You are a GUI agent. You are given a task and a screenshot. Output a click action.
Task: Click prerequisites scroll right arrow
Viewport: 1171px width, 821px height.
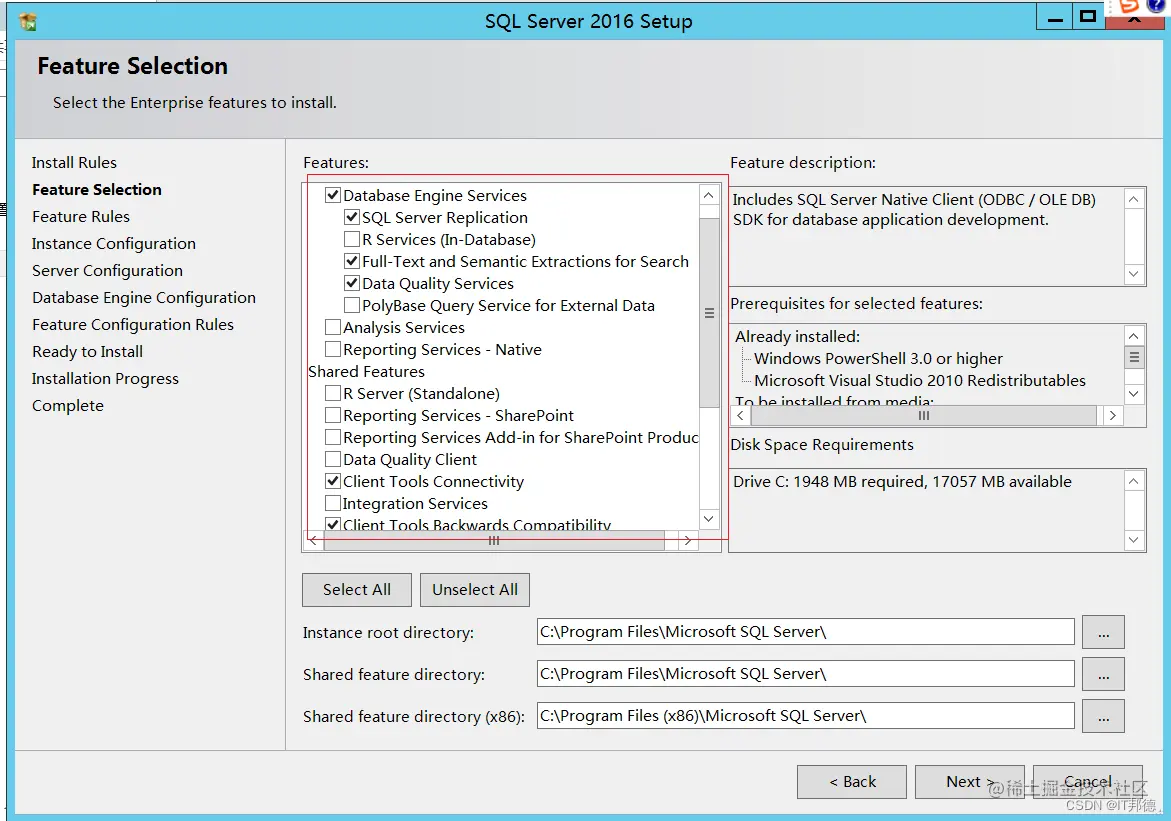point(1113,416)
